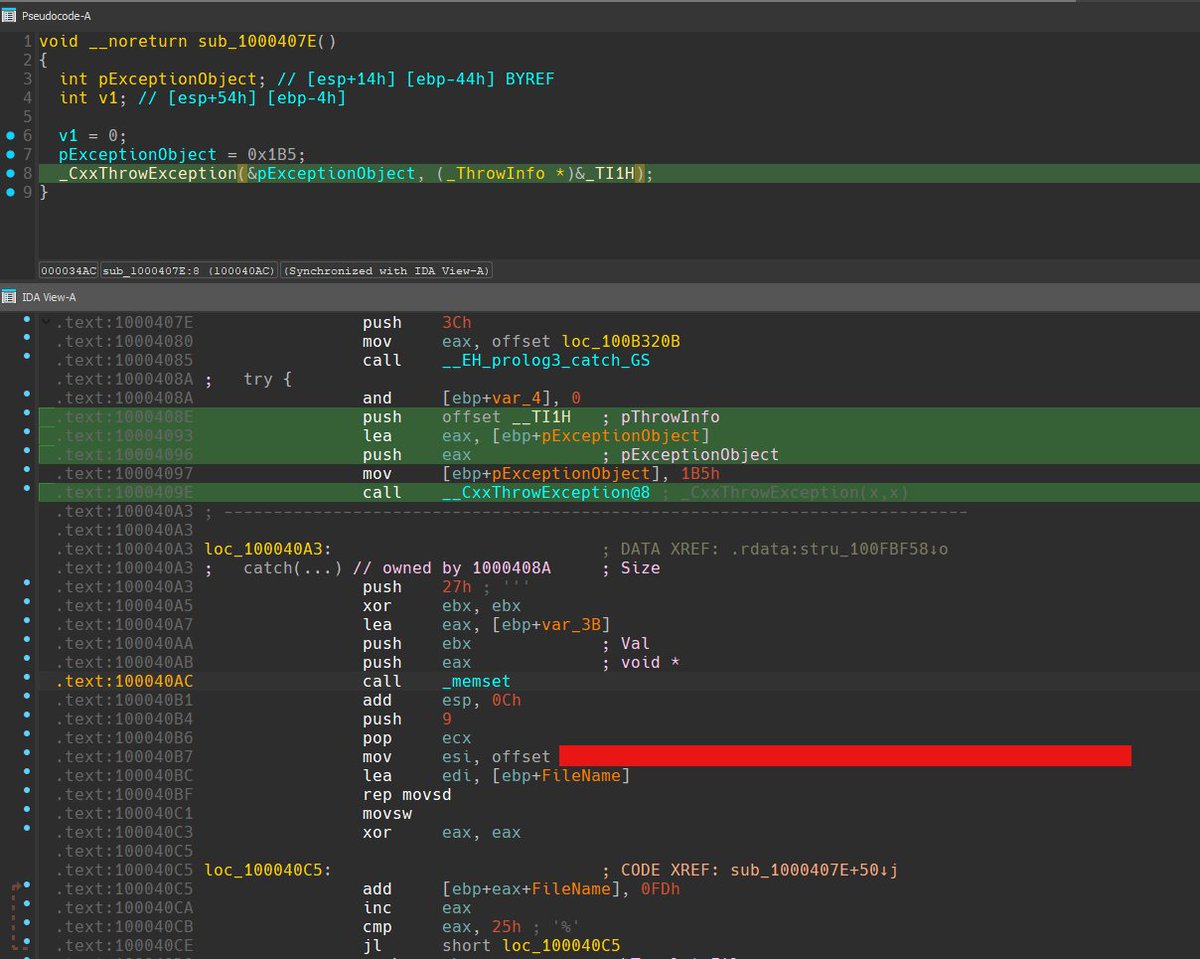
Task: Click address .text:1000408E on highlighted line
Action: pyautogui.click(x=127, y=417)
